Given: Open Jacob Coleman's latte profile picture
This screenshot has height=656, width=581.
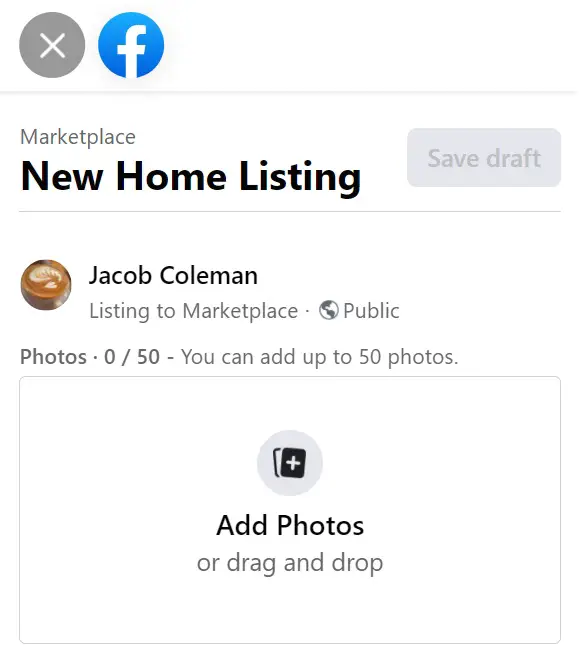Looking at the screenshot, I should [x=46, y=285].
